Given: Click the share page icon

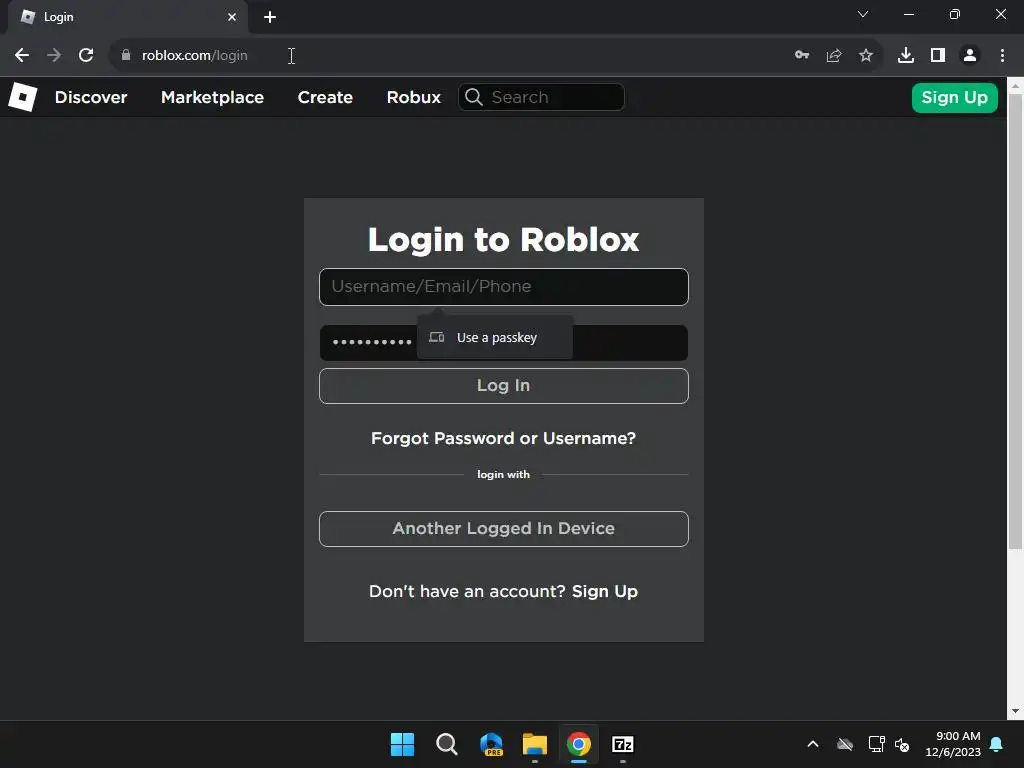Looking at the screenshot, I should tap(834, 56).
